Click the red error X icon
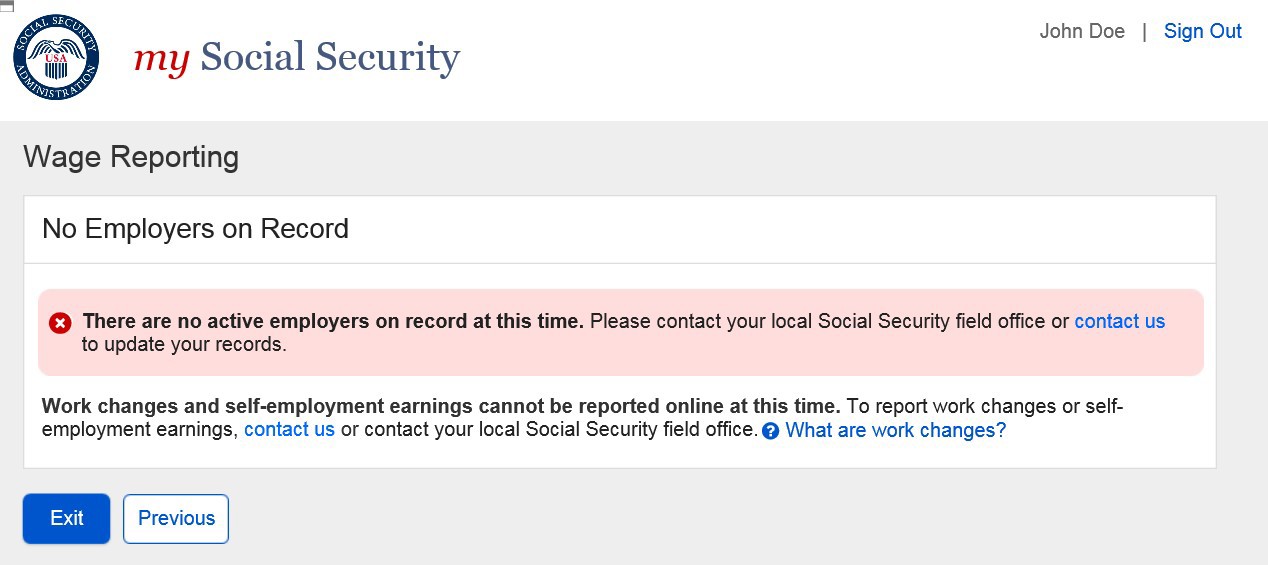 point(61,323)
